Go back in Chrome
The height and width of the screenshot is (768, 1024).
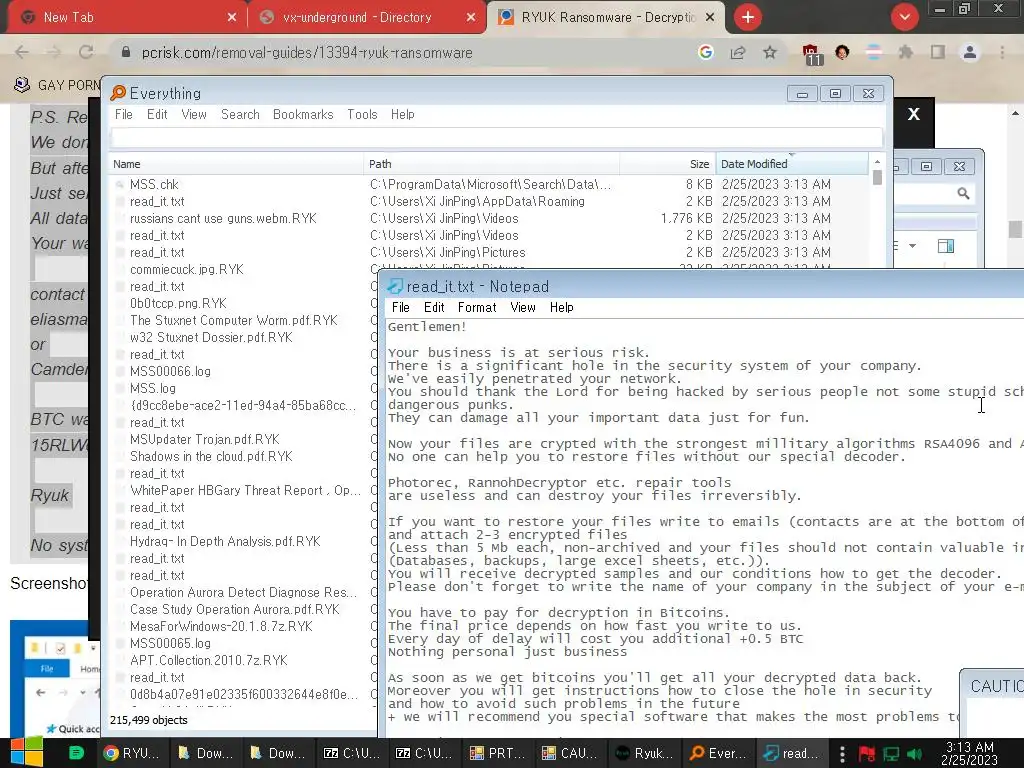tap(22, 52)
